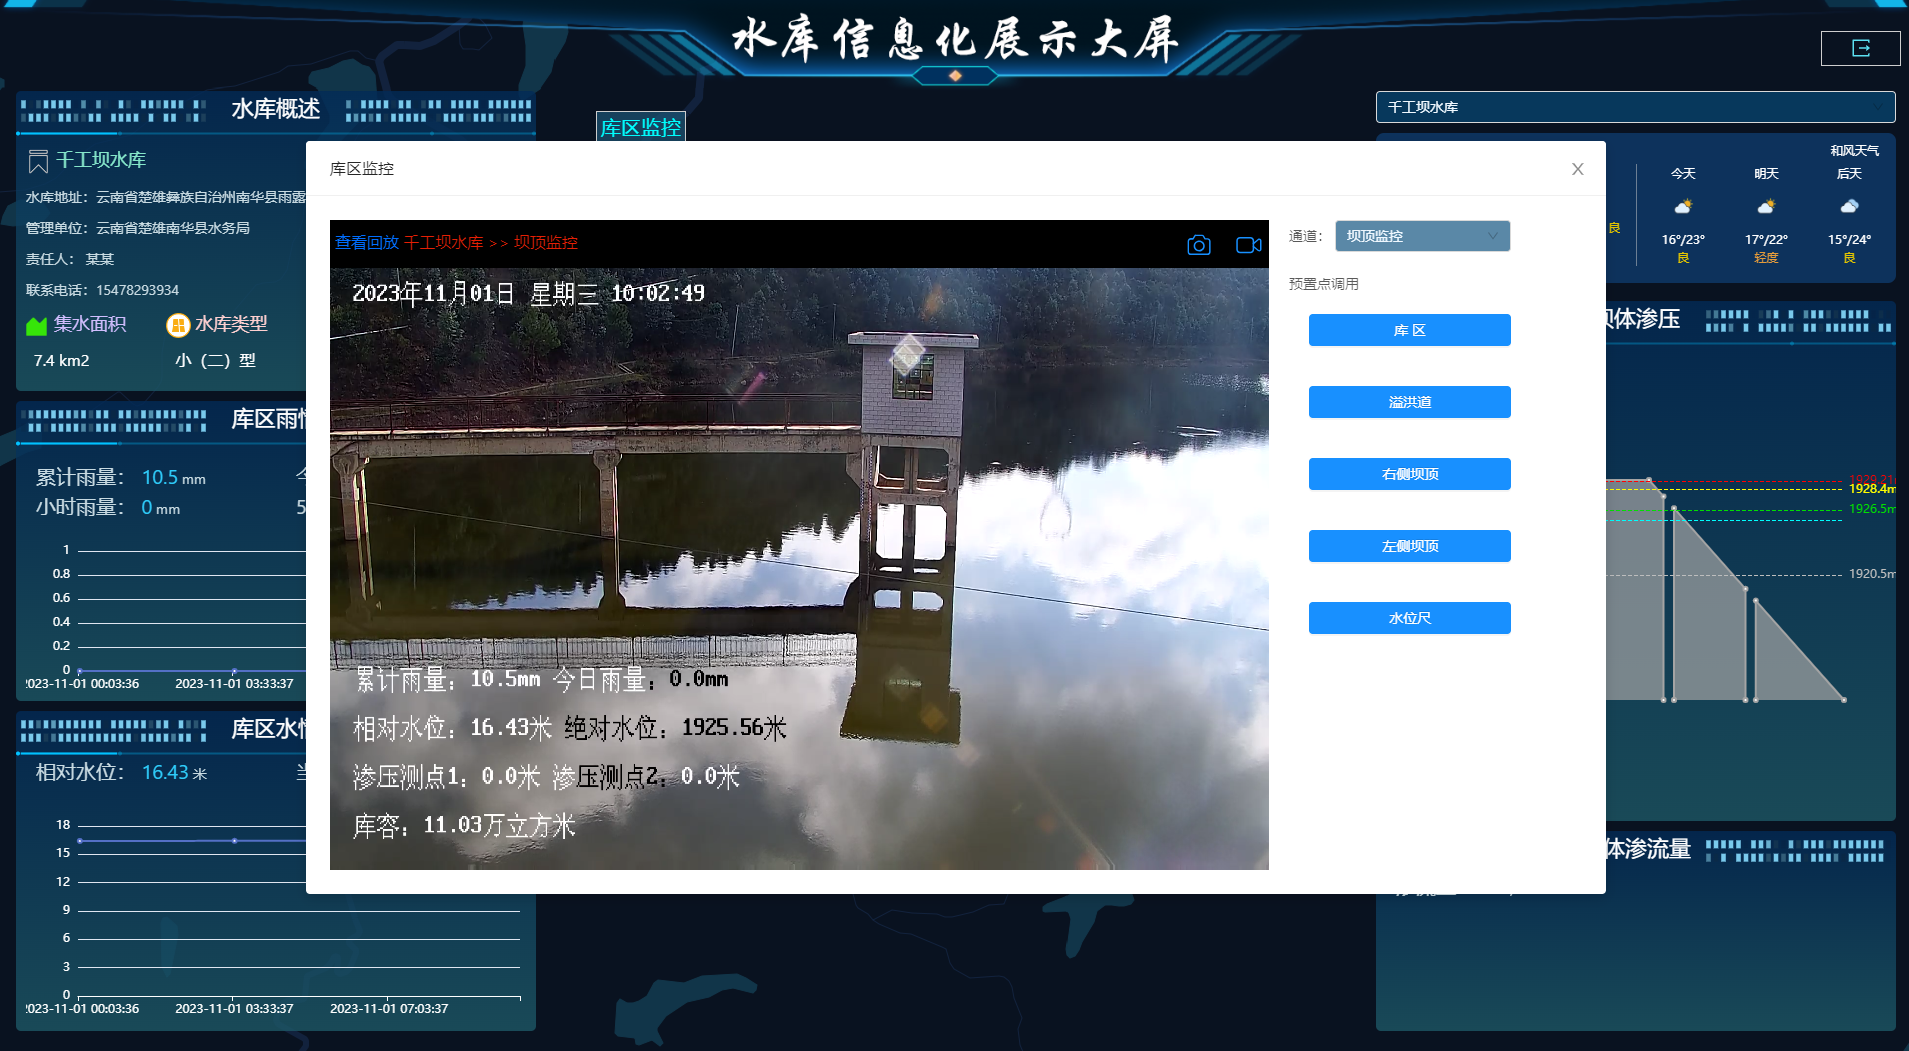Screen dimensions: 1909x1051
Task: Click the weather icon under 后天
Action: click(1849, 207)
